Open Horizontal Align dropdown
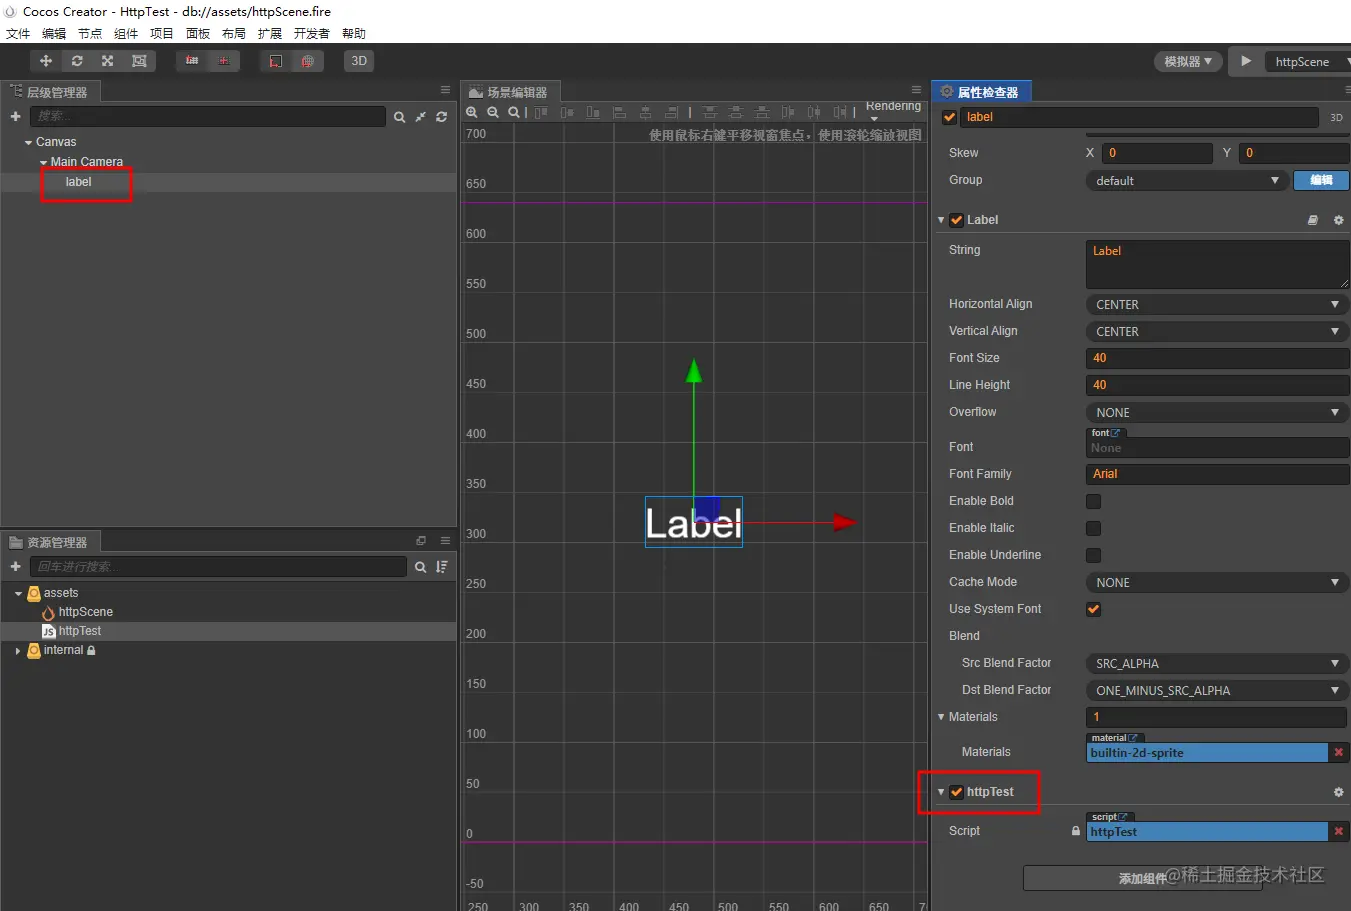The height and width of the screenshot is (911, 1351). click(1217, 304)
